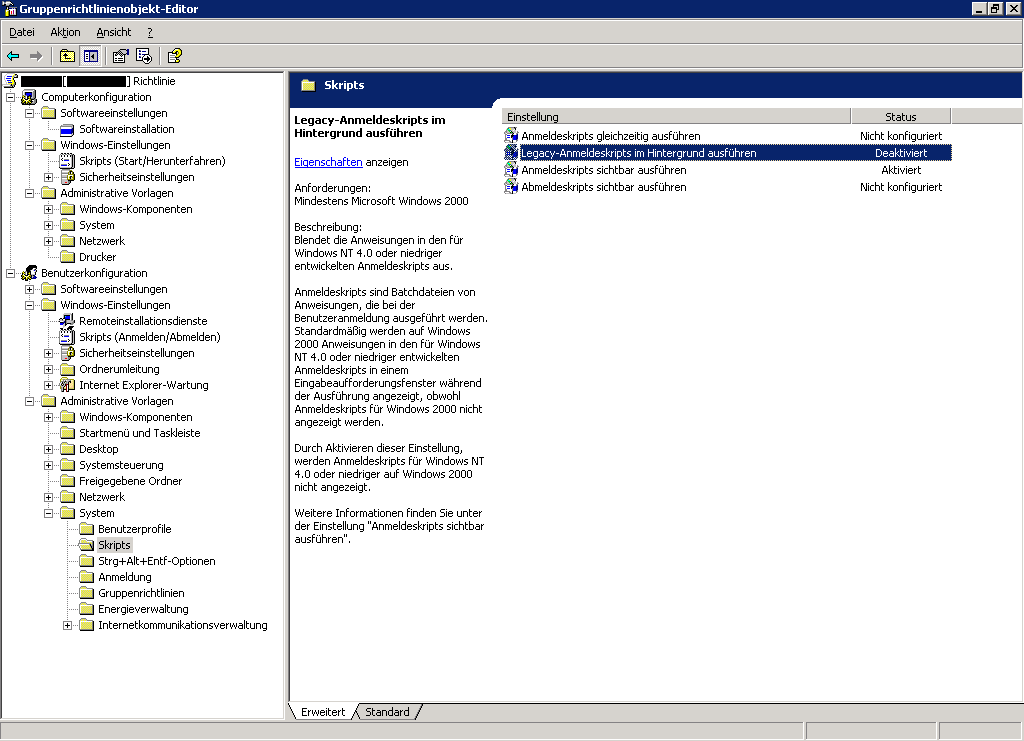Switch to the Standard tab
The width and height of the screenshot is (1024, 741).
point(387,712)
